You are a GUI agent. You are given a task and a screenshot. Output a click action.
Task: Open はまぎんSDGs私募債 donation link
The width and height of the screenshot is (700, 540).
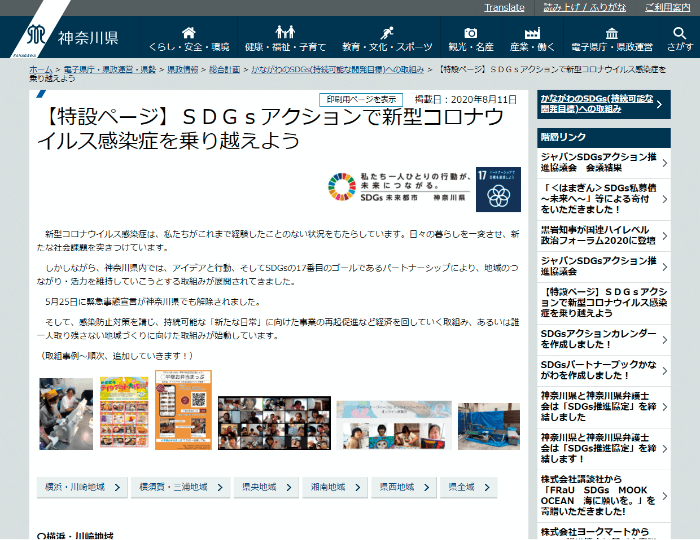coord(604,199)
